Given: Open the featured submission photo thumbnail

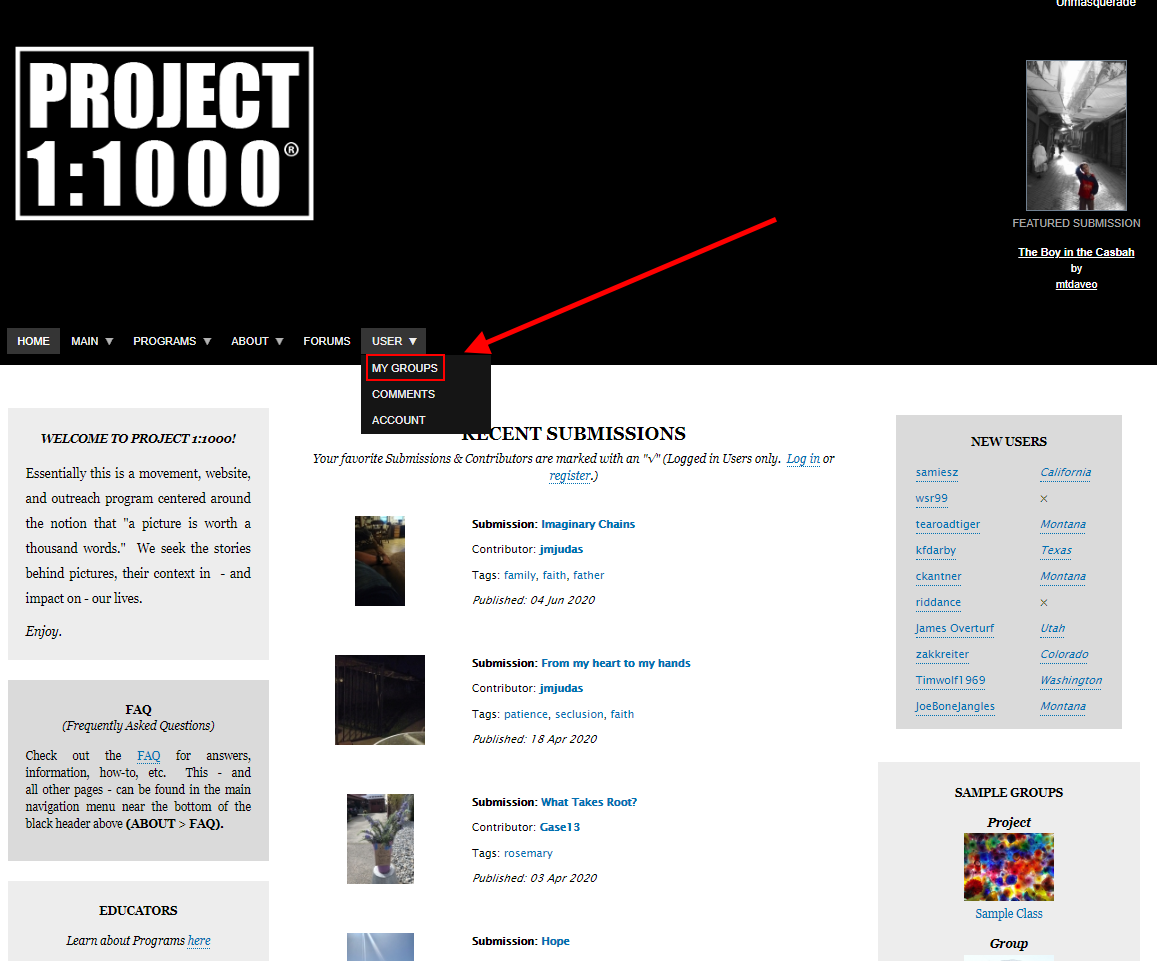Looking at the screenshot, I should 1076,135.
